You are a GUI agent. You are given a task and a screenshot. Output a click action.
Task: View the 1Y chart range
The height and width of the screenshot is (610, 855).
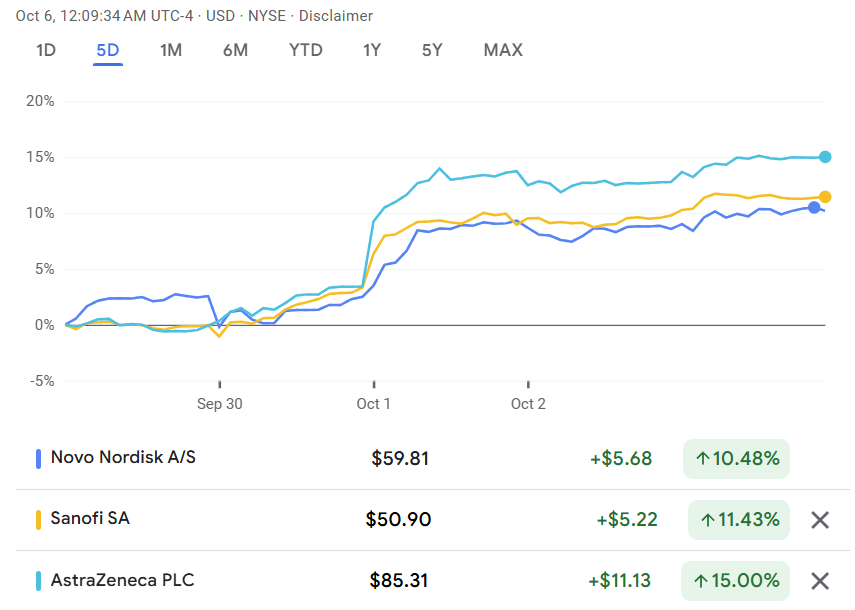click(x=372, y=50)
